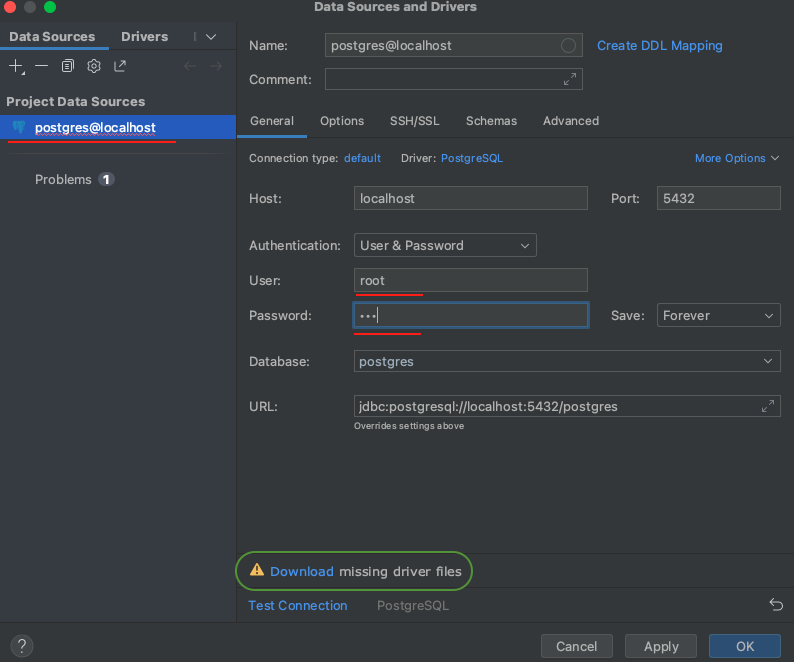Expand the Comment field editor
The image size is (794, 662).
coord(570,80)
